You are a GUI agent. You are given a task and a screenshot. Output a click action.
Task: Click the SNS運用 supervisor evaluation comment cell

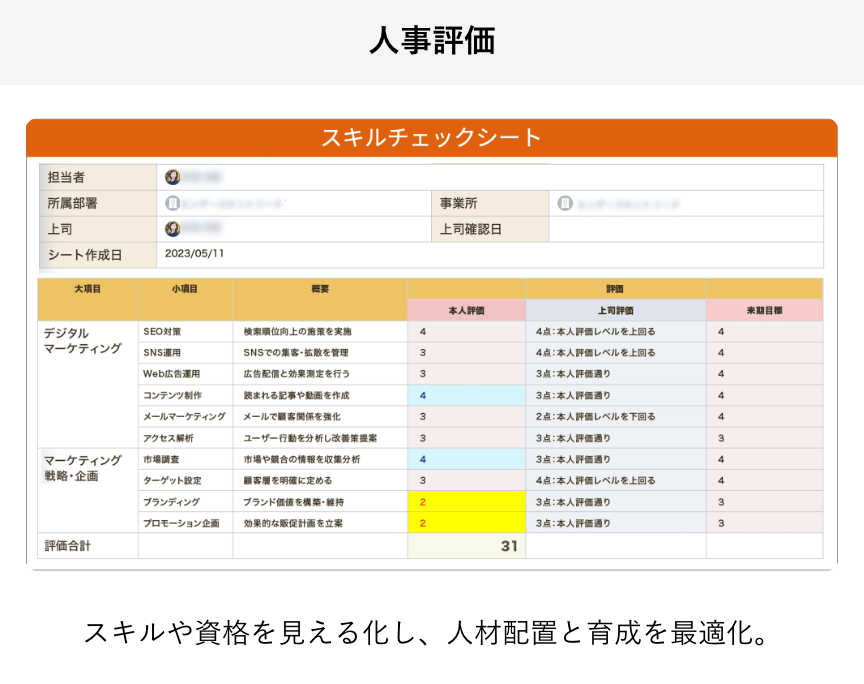615,351
